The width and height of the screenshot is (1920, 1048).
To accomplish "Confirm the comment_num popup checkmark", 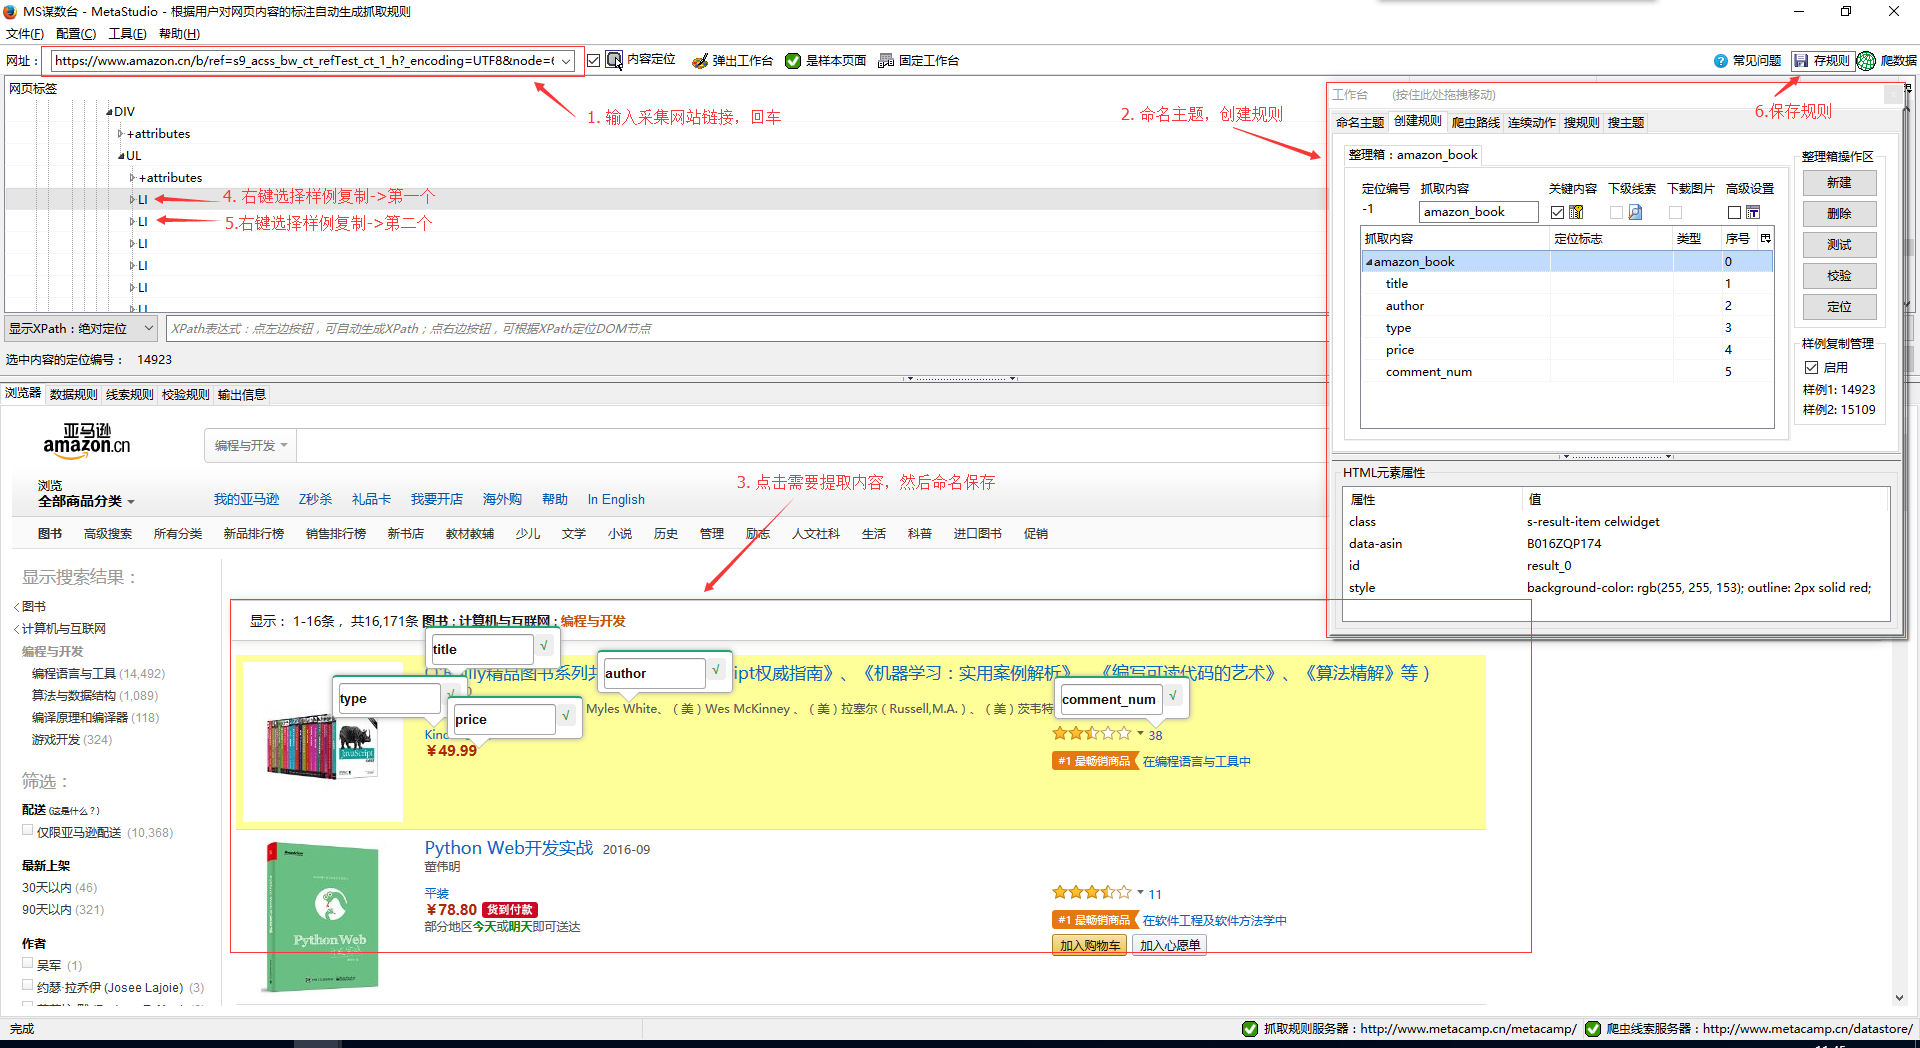I will tap(1173, 695).
